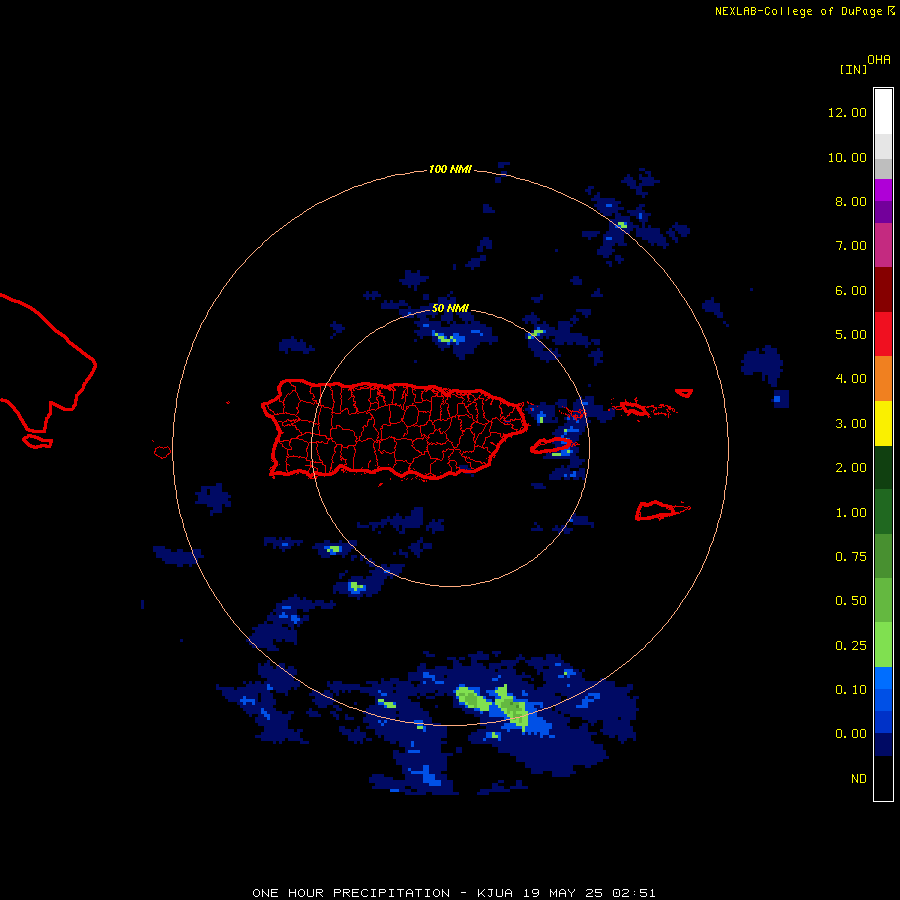Click the 1.00 legend value
Screen dimensions: 900x900
tap(851, 513)
